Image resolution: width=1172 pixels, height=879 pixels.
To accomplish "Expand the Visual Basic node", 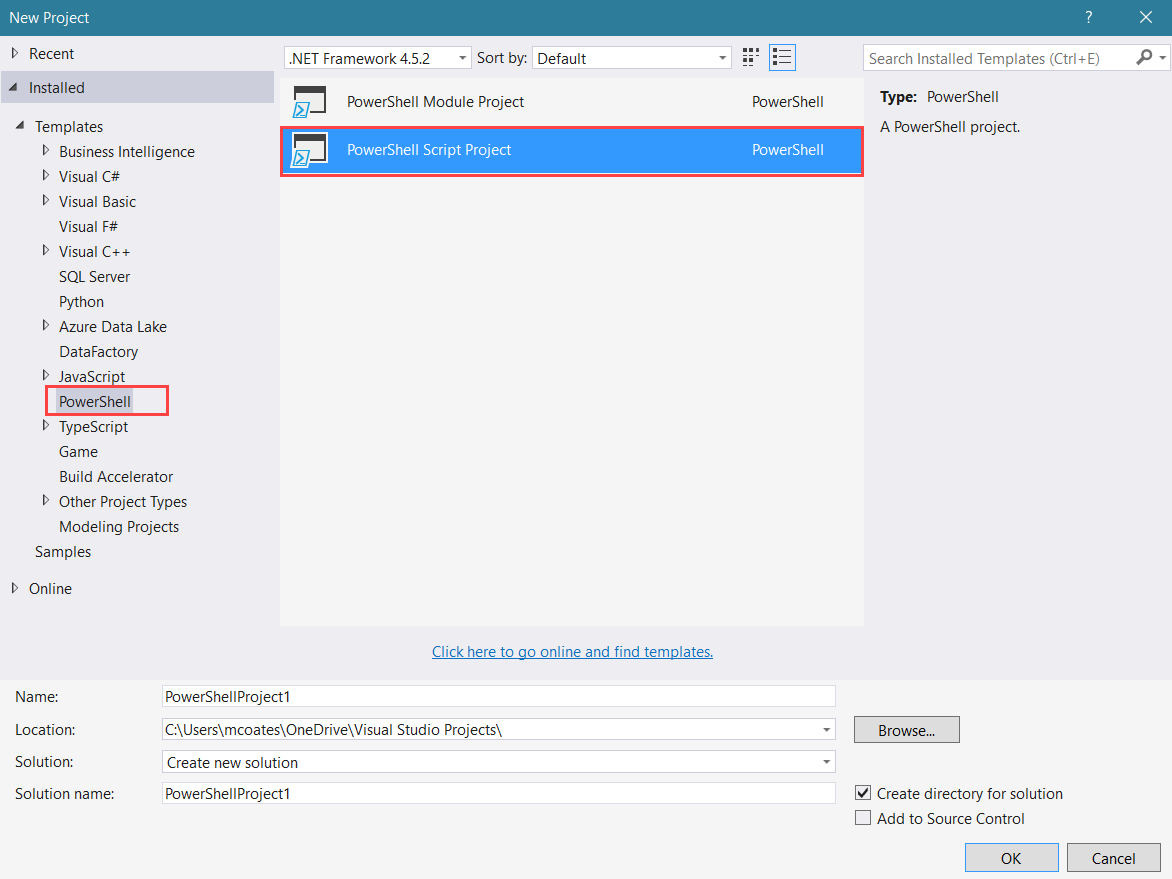I will [46, 200].
